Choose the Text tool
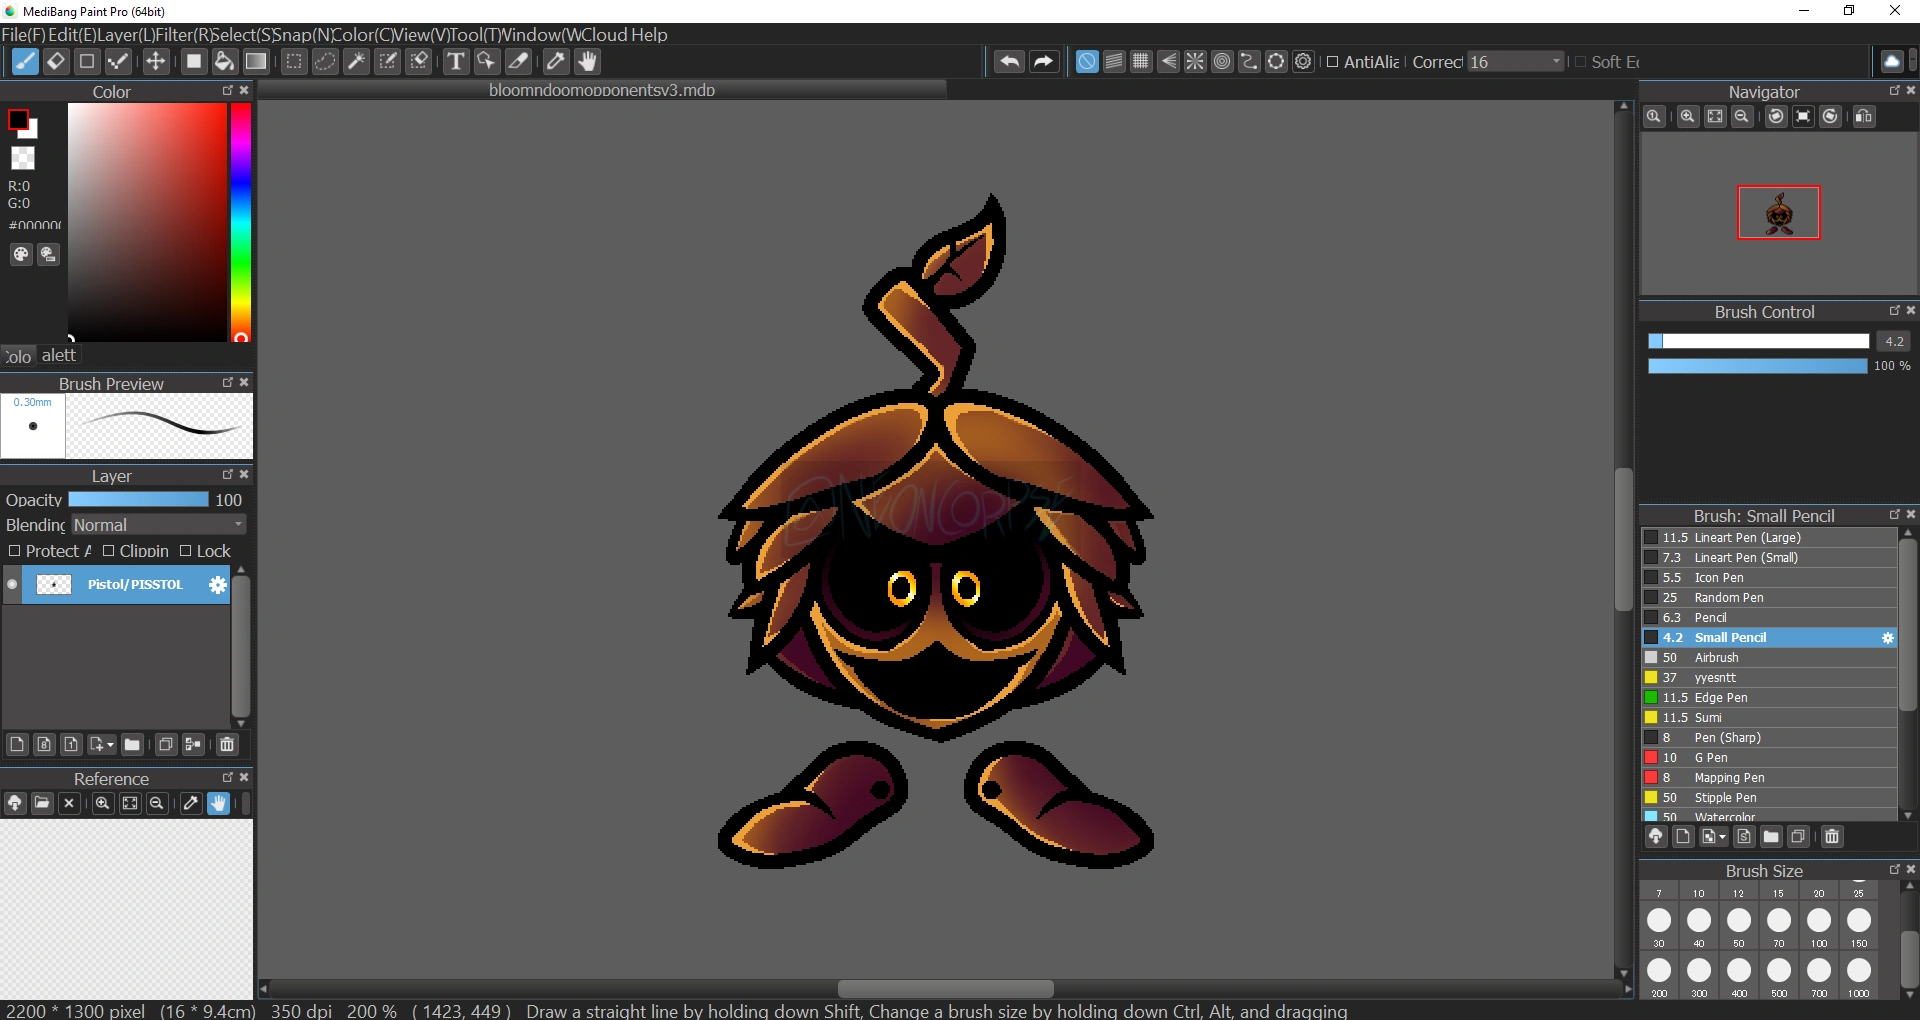This screenshot has height=1020, width=1920. tap(456, 62)
